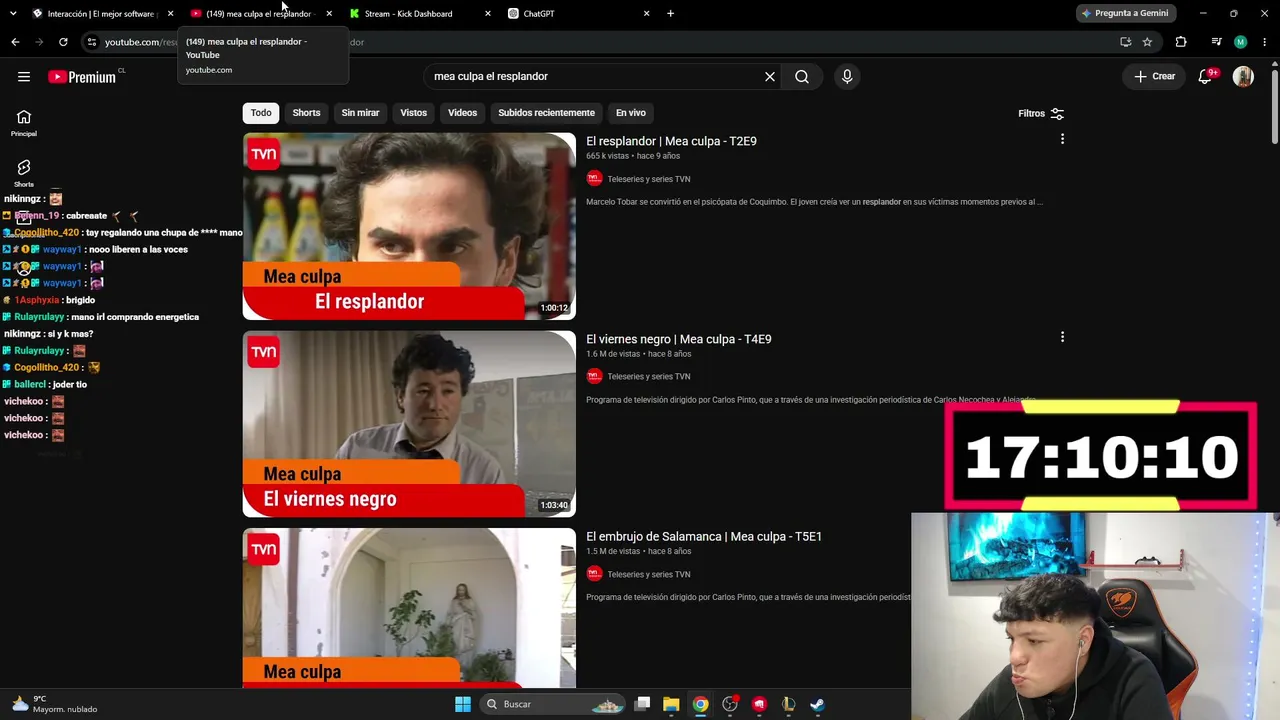Open channel avatar next to El resplandor result

click(x=594, y=179)
